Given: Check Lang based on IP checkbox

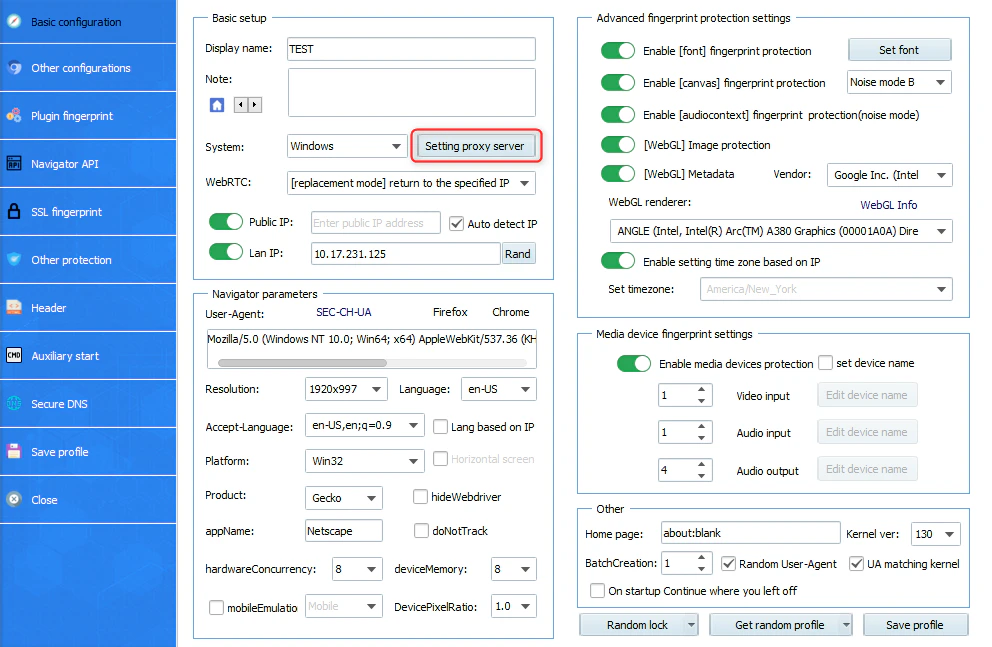Looking at the screenshot, I should pyautogui.click(x=440, y=426).
